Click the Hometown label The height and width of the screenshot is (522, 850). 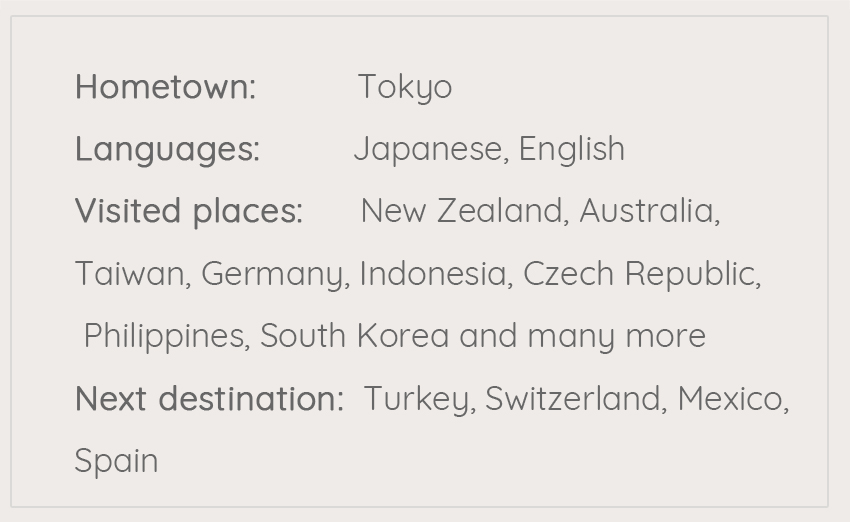tap(165, 87)
